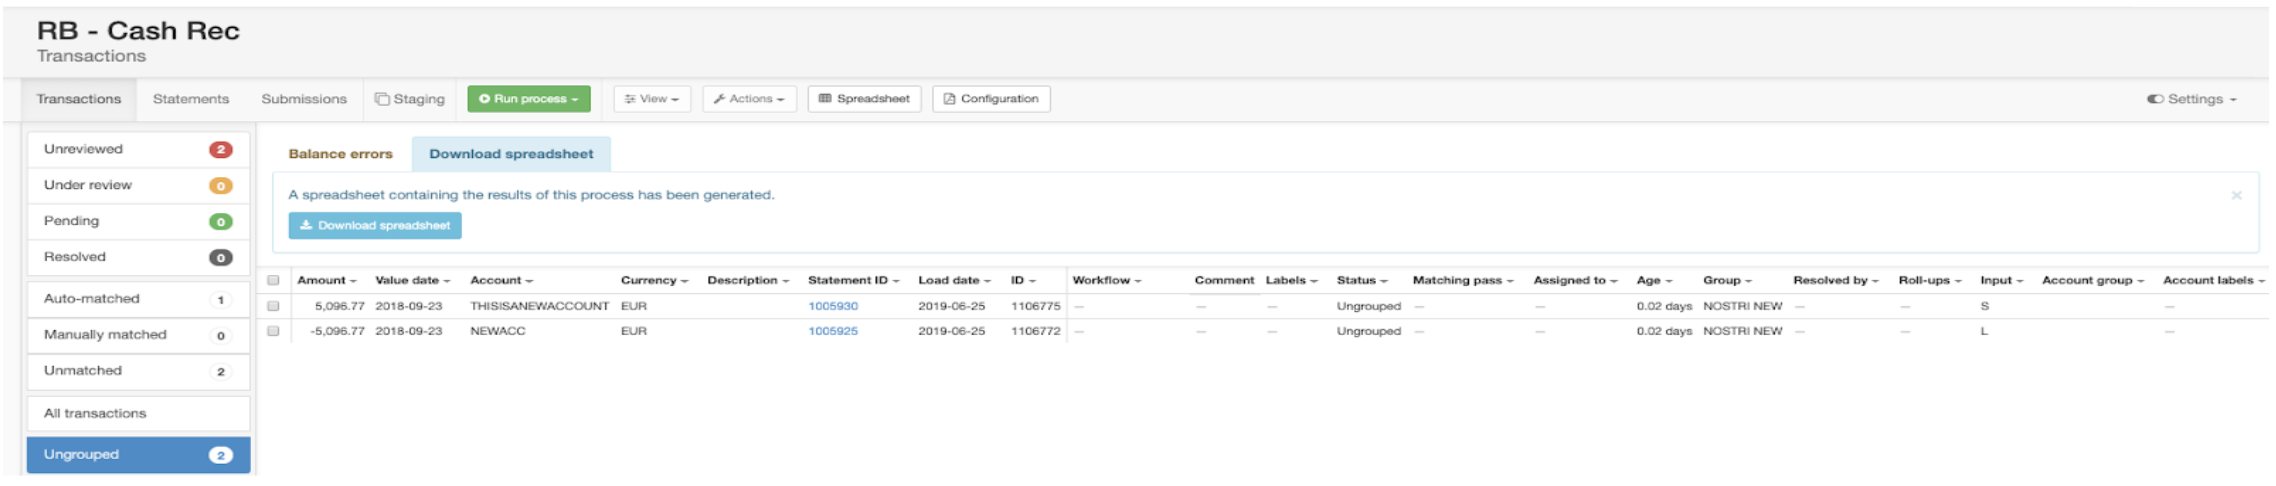Image resolution: width=2276 pixels, height=486 pixels.
Task: Open the Load date column menu
Action: pyautogui.click(x=954, y=281)
